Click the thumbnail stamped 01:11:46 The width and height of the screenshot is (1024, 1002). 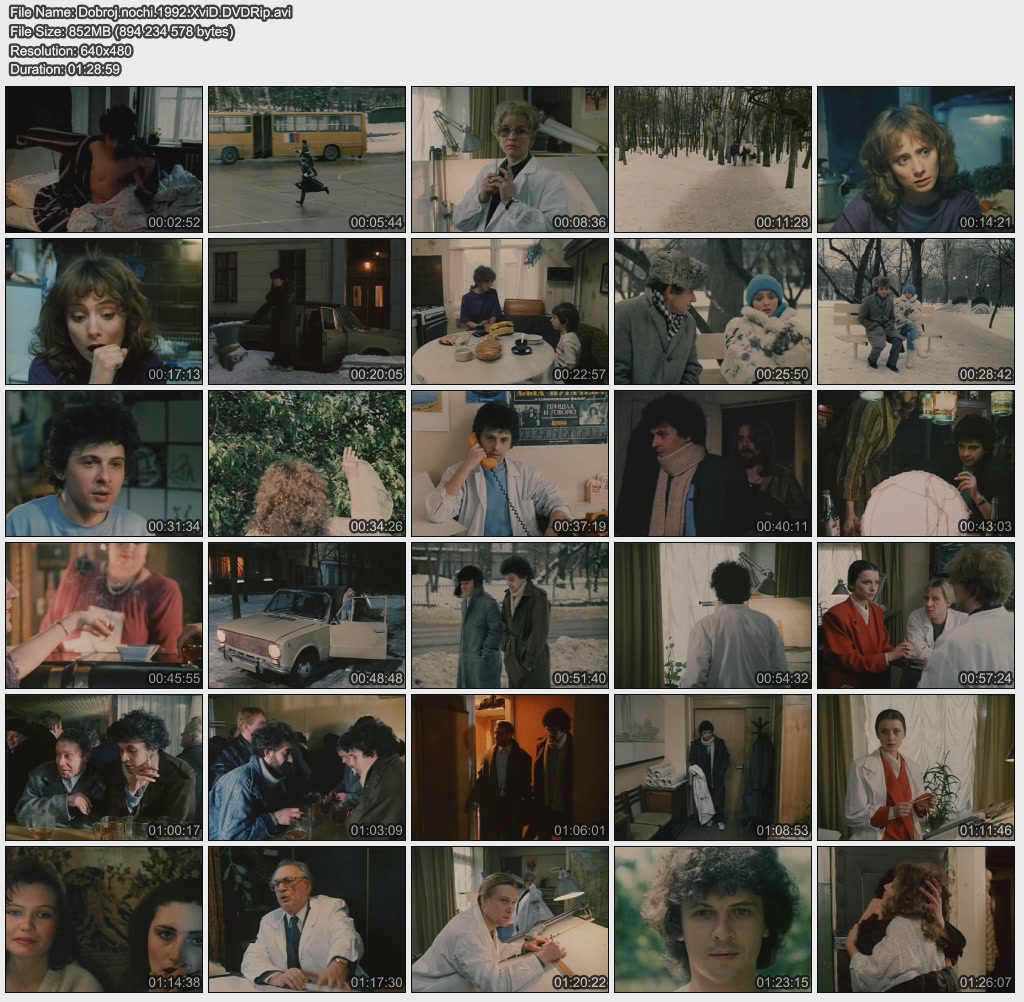916,768
